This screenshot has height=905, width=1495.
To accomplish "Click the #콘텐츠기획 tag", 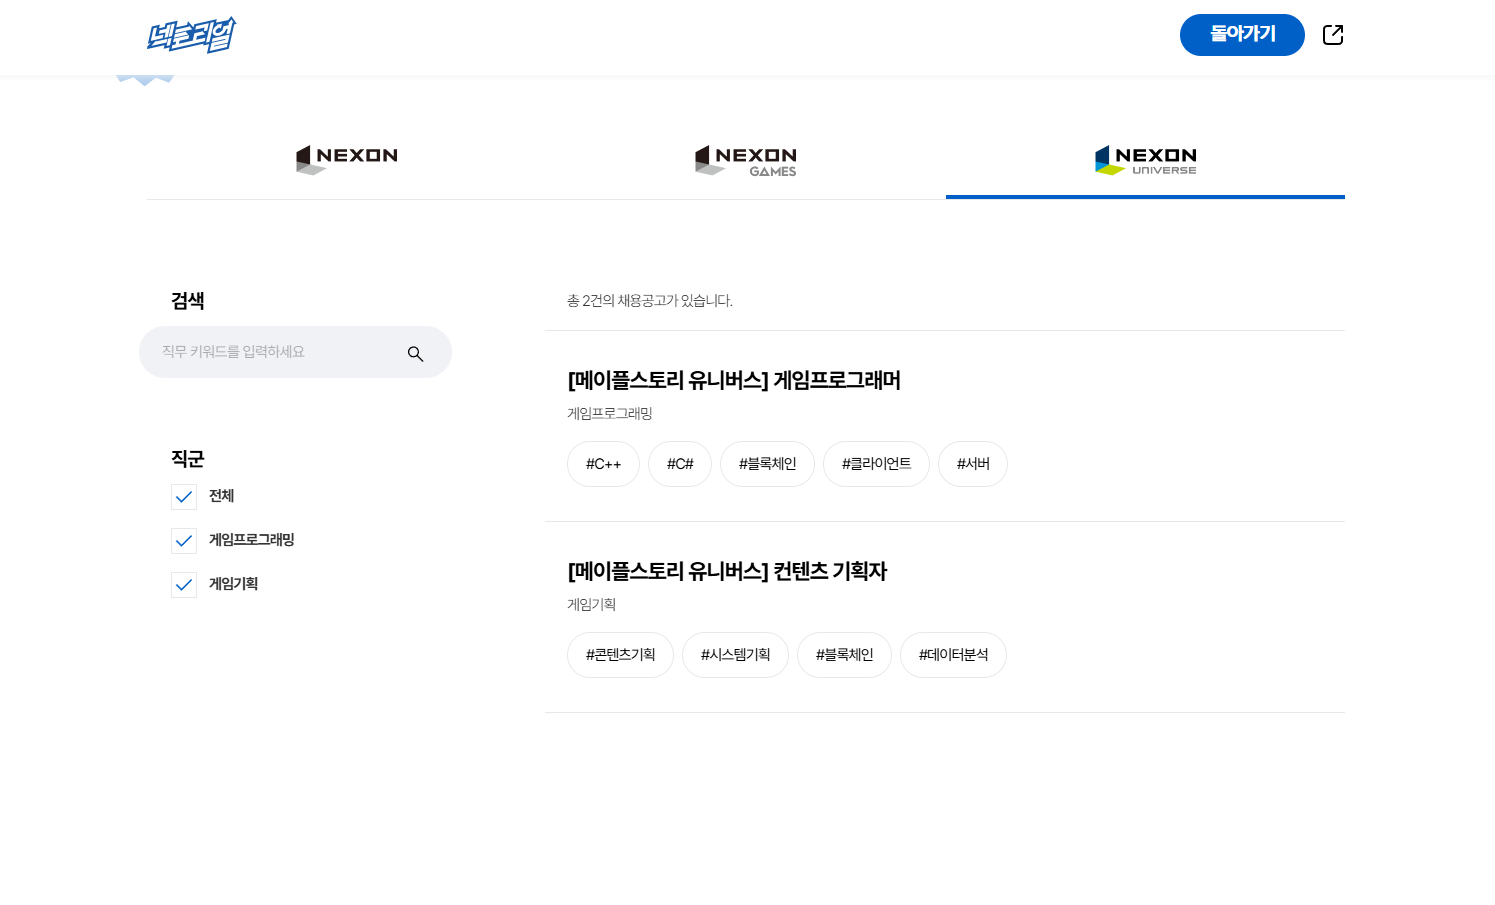I will pos(620,655).
